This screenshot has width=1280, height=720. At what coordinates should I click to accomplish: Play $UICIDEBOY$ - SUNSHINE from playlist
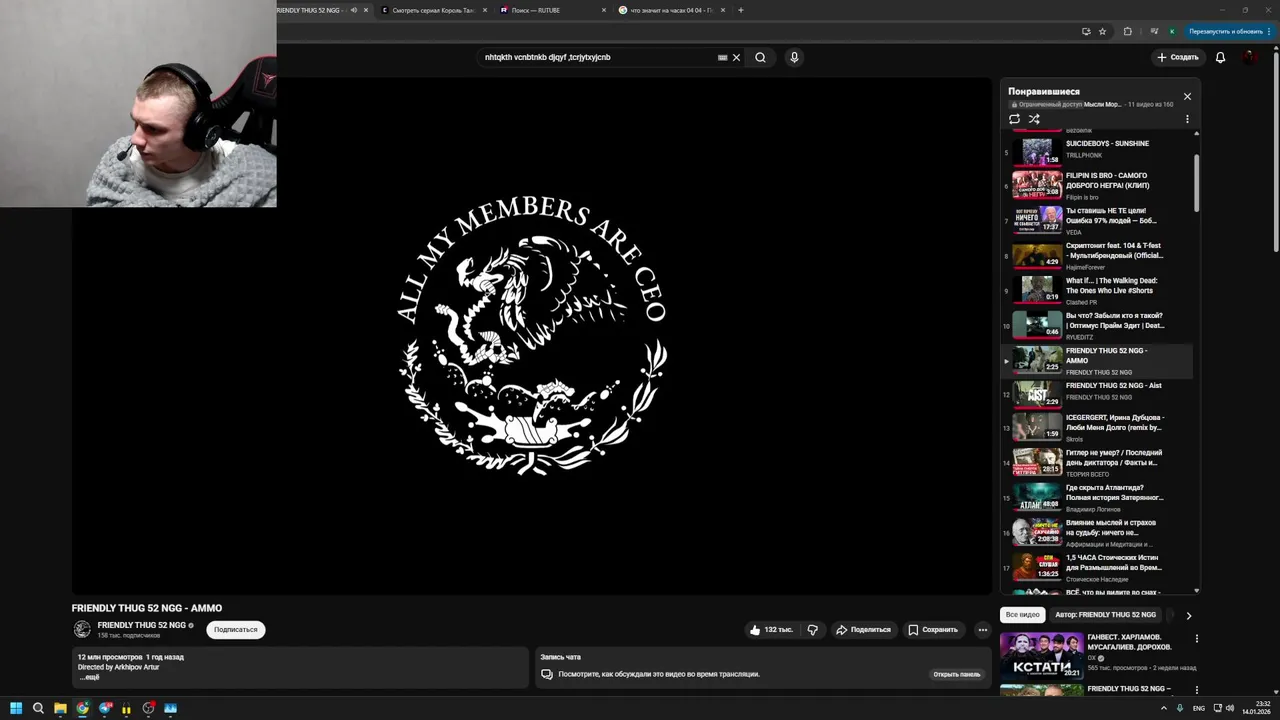click(1097, 150)
